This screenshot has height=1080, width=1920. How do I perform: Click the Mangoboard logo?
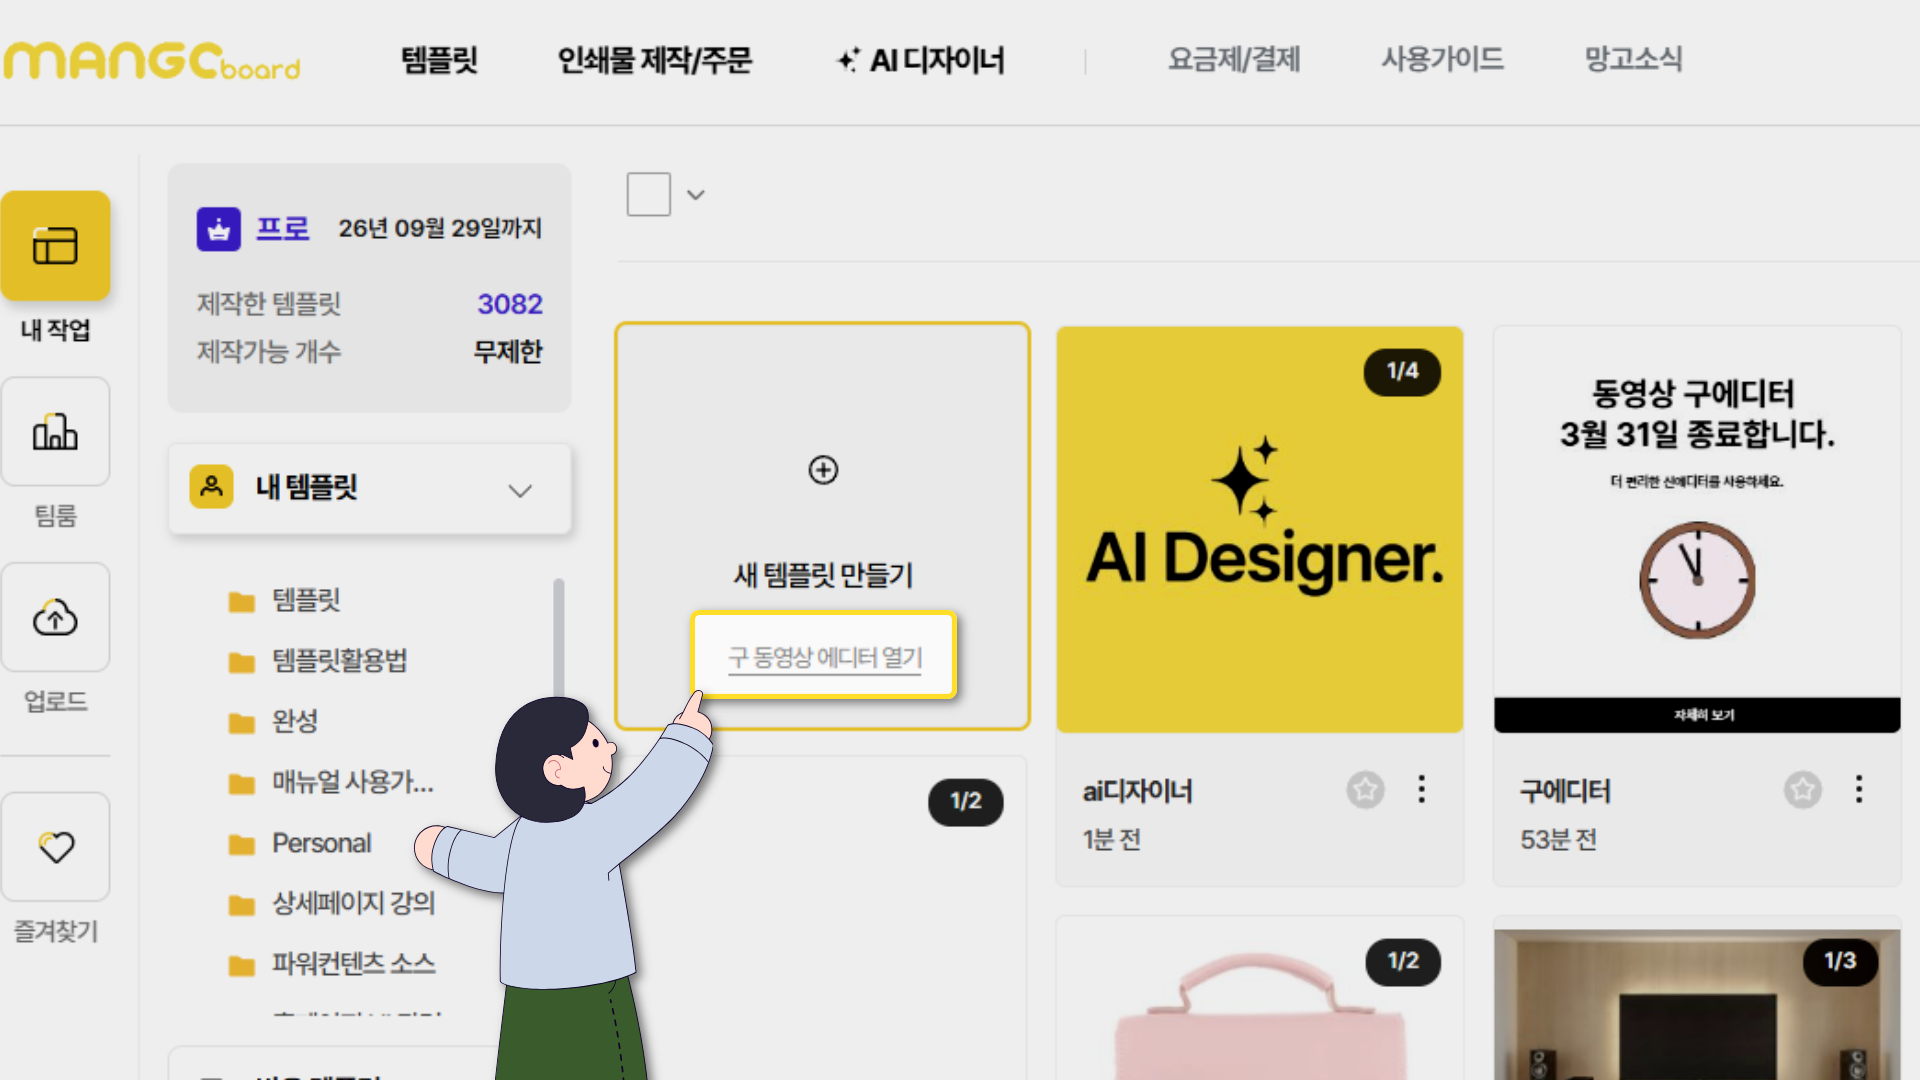pyautogui.click(x=152, y=60)
